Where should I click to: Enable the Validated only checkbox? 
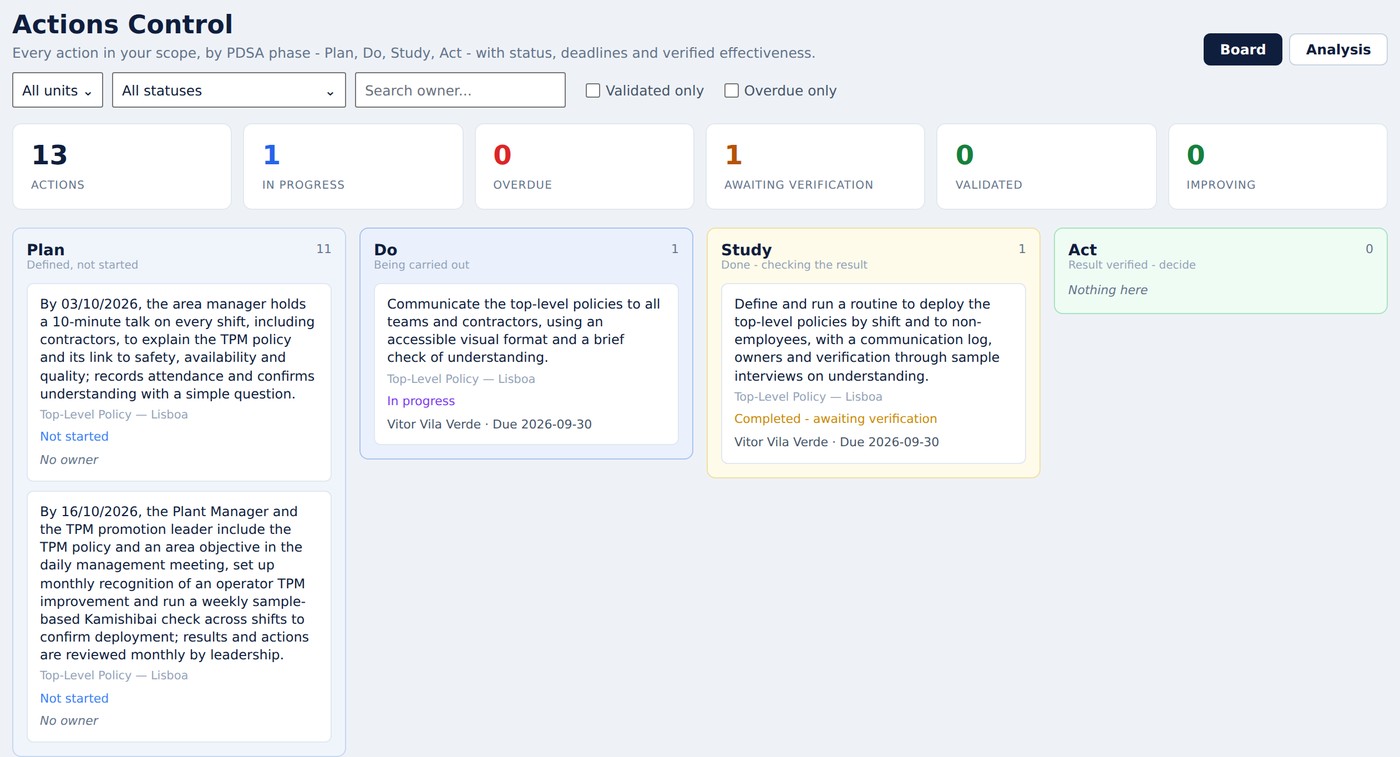[x=593, y=91]
